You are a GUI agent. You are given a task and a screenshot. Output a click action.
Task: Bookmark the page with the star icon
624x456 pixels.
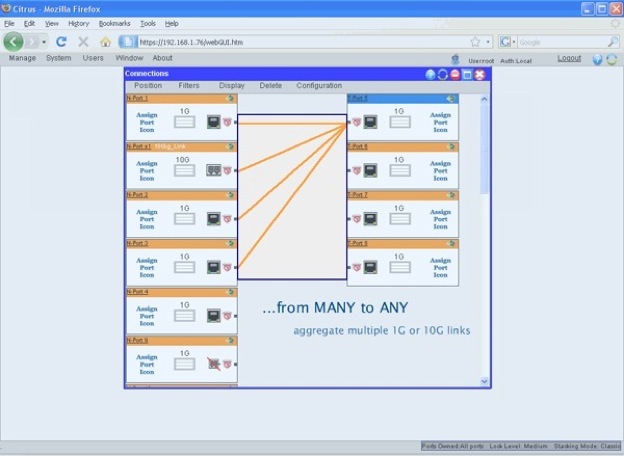tap(475, 42)
